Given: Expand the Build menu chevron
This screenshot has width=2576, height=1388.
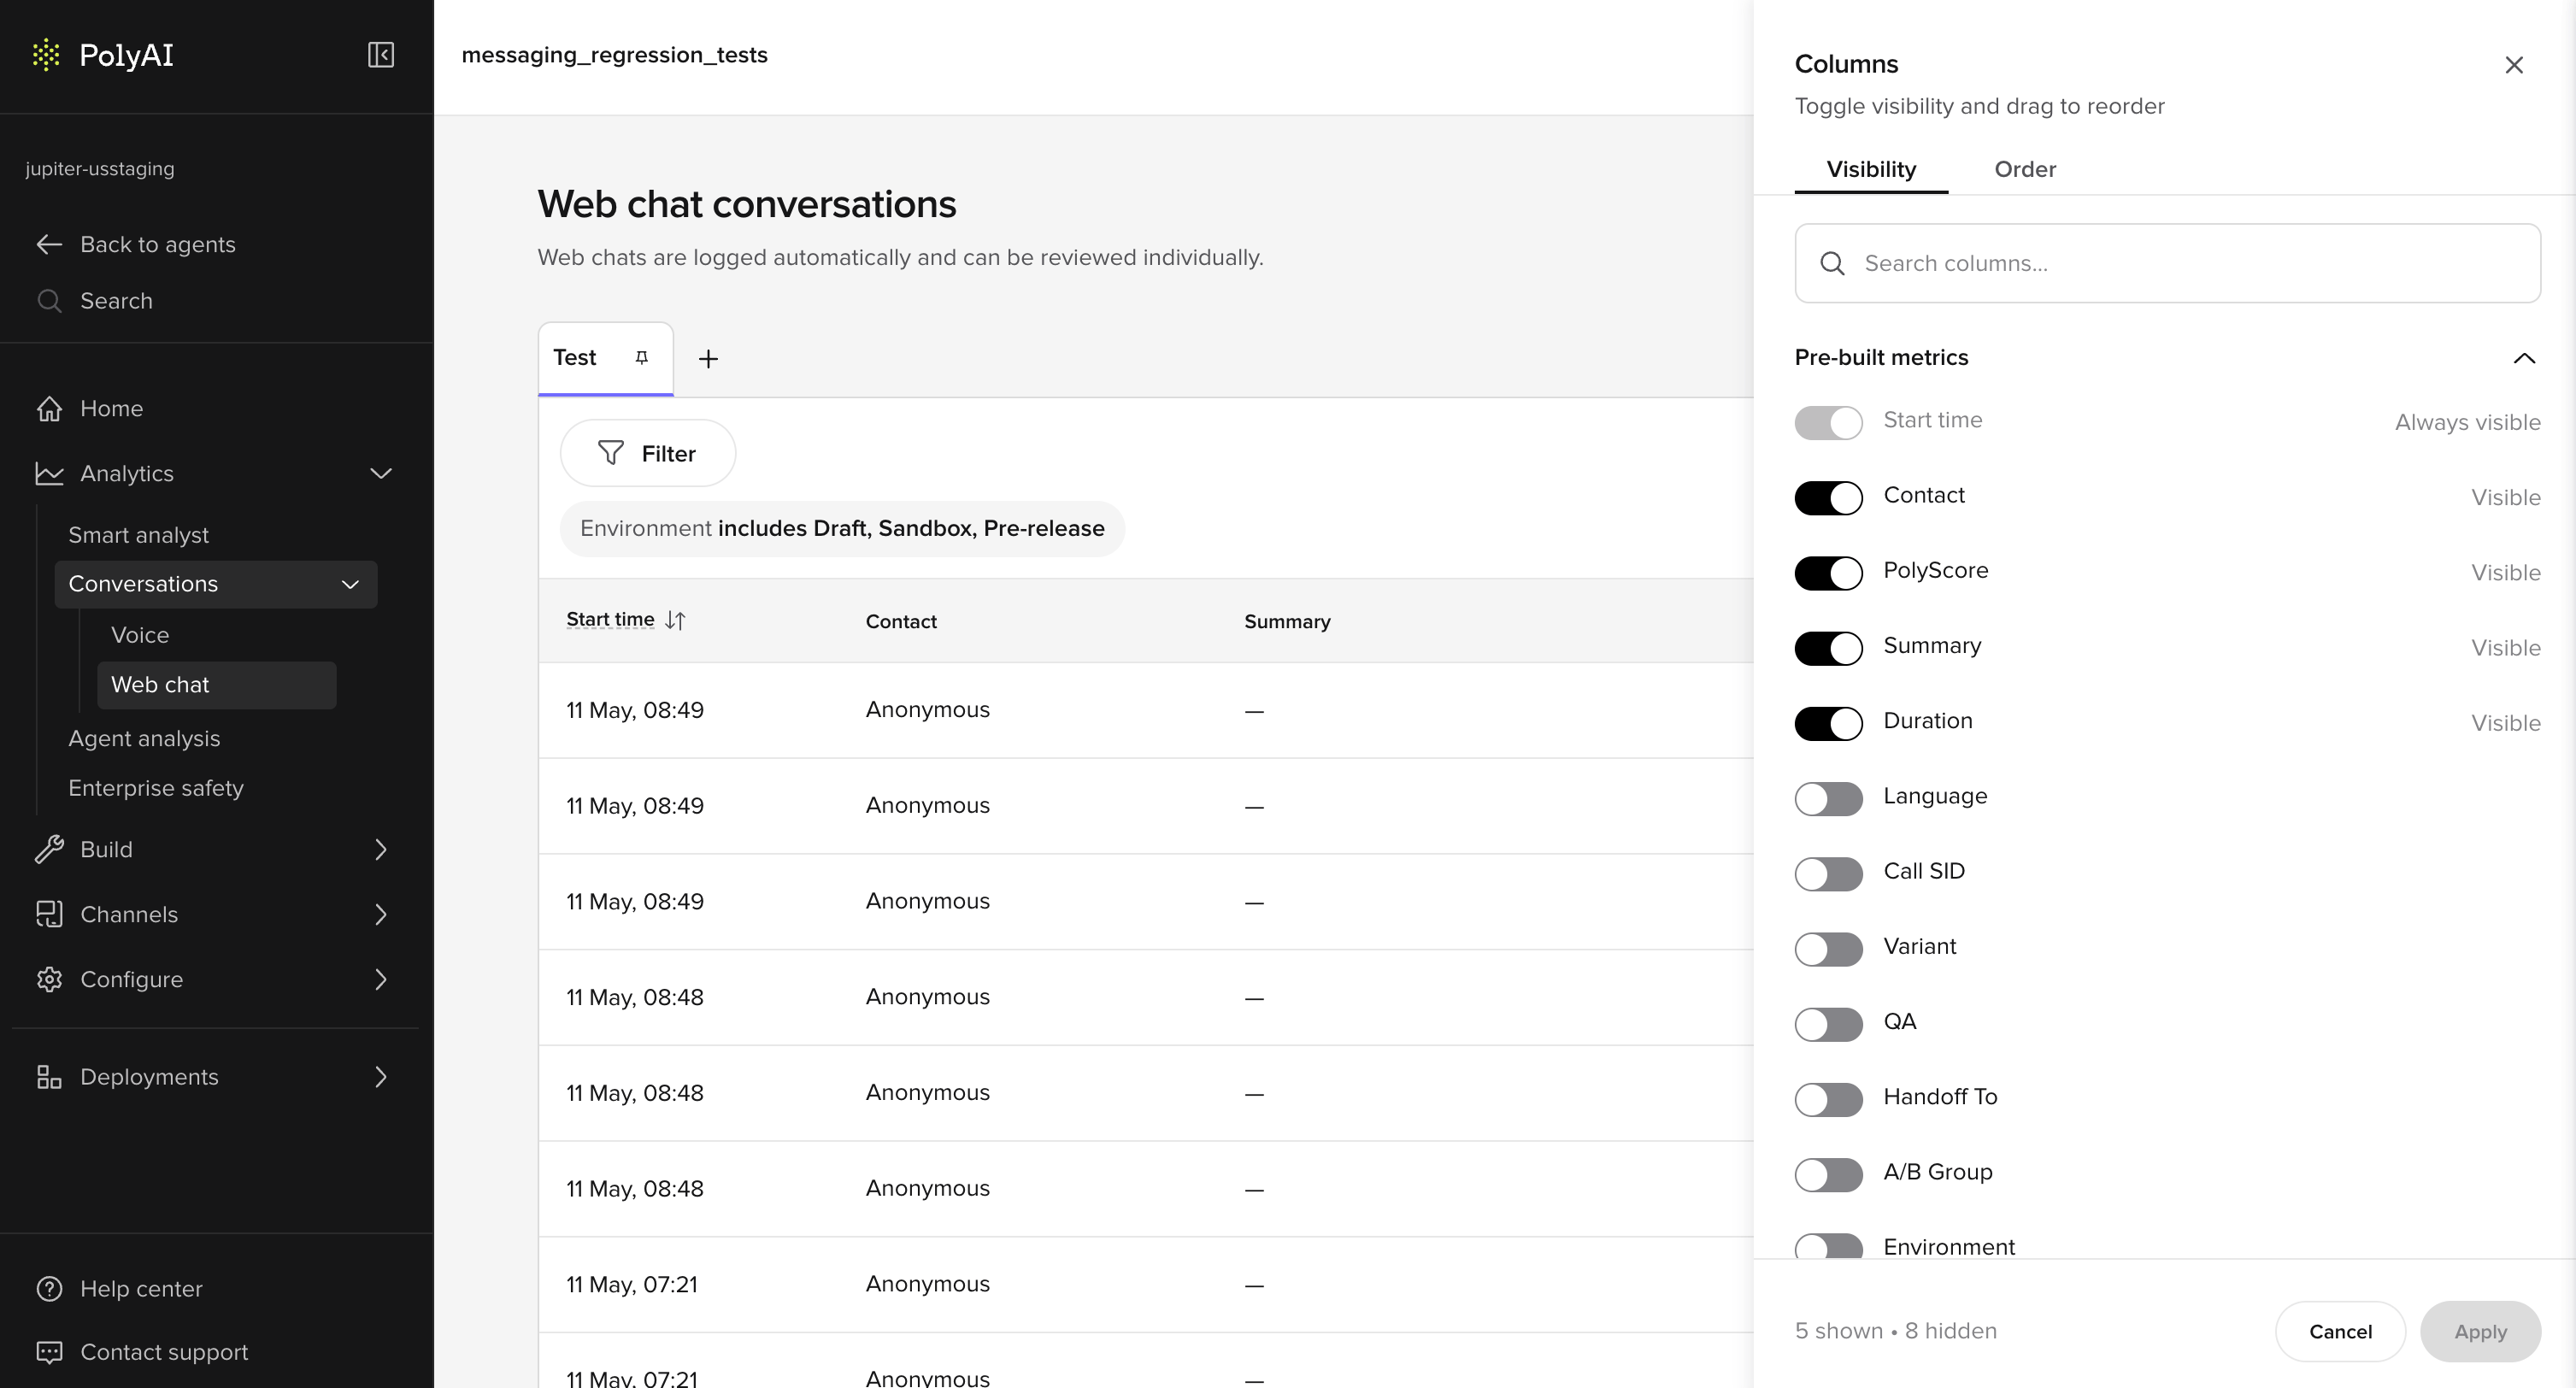Looking at the screenshot, I should point(381,850).
